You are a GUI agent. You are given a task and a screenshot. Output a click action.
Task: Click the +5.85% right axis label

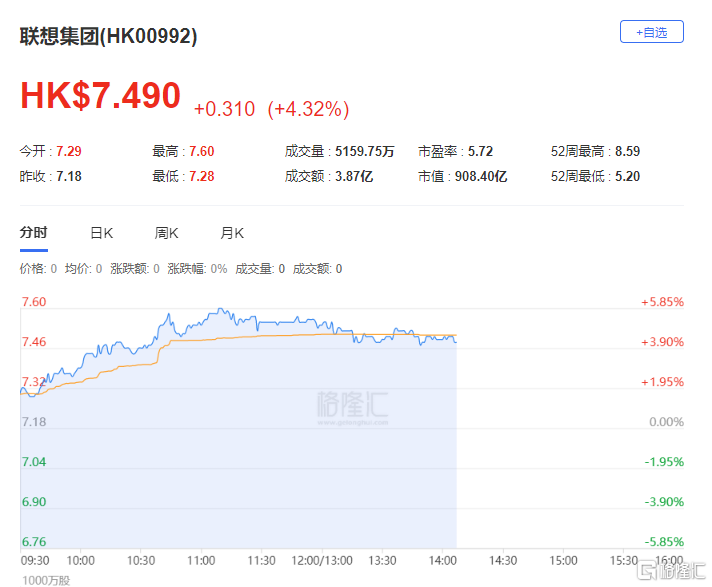click(663, 302)
